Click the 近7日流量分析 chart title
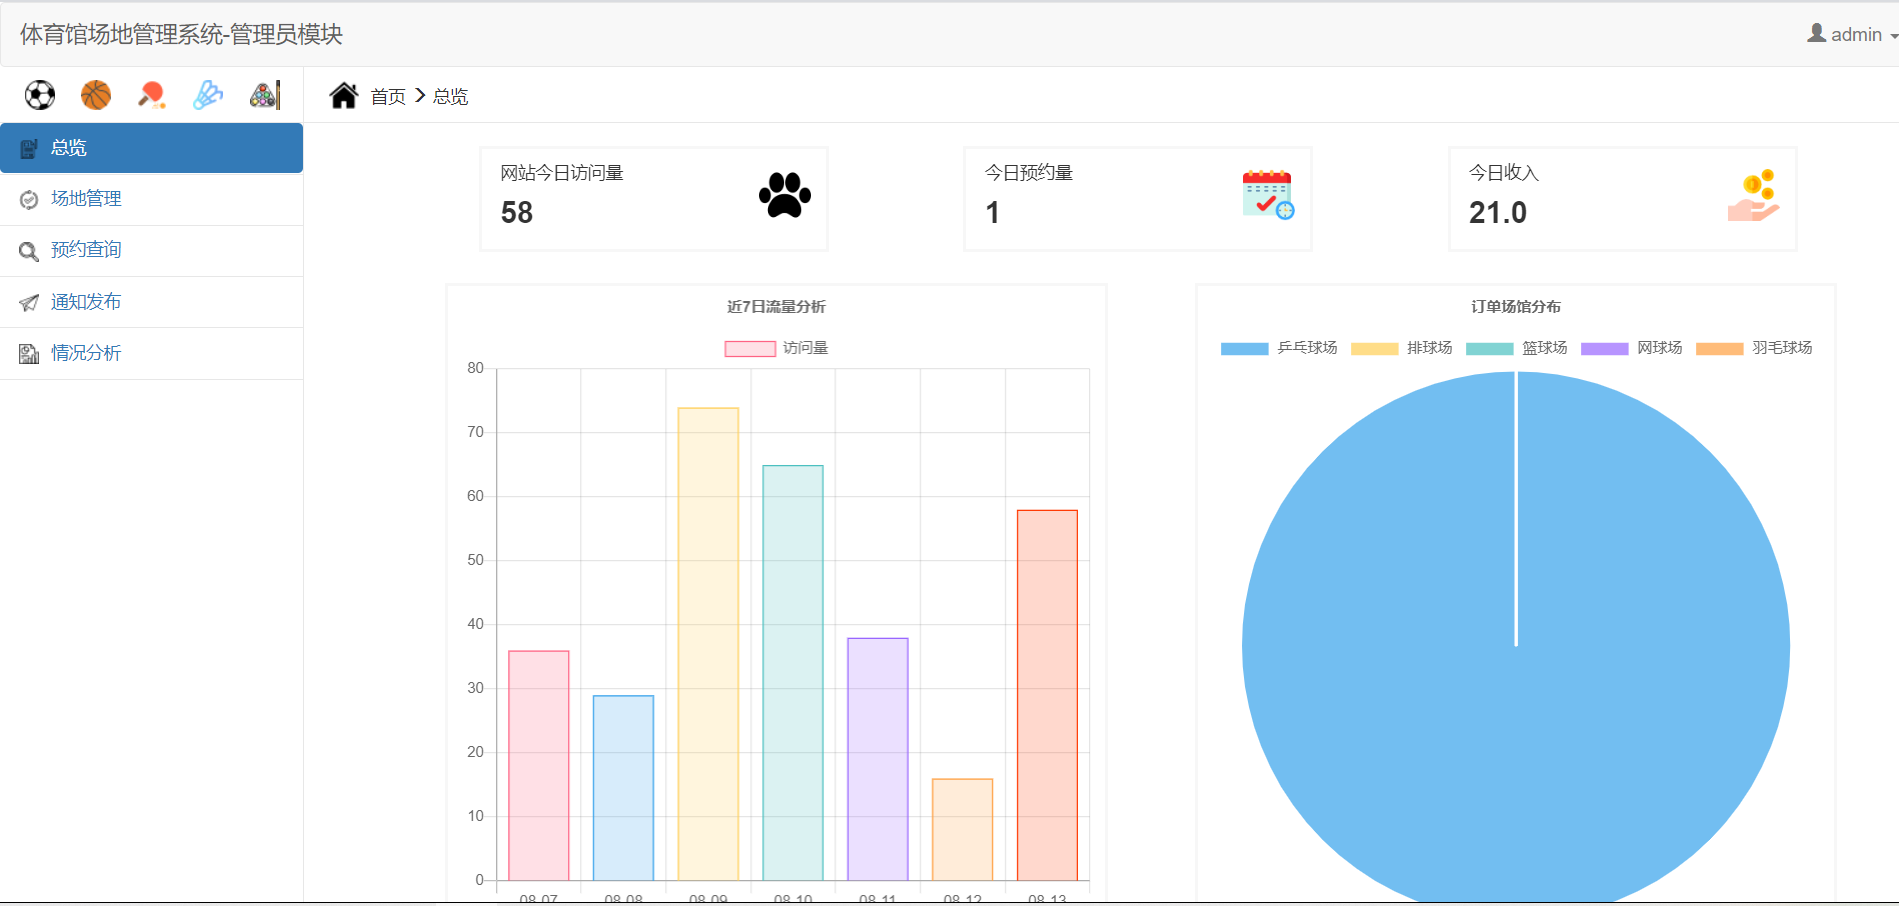 [x=776, y=307]
